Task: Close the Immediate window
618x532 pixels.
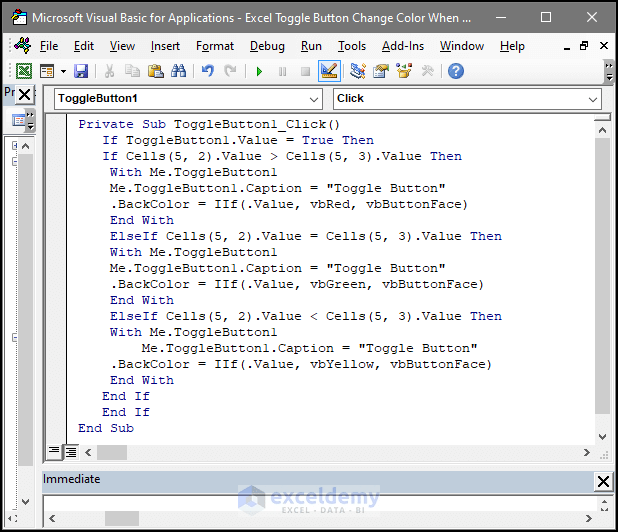Action: [x=603, y=481]
